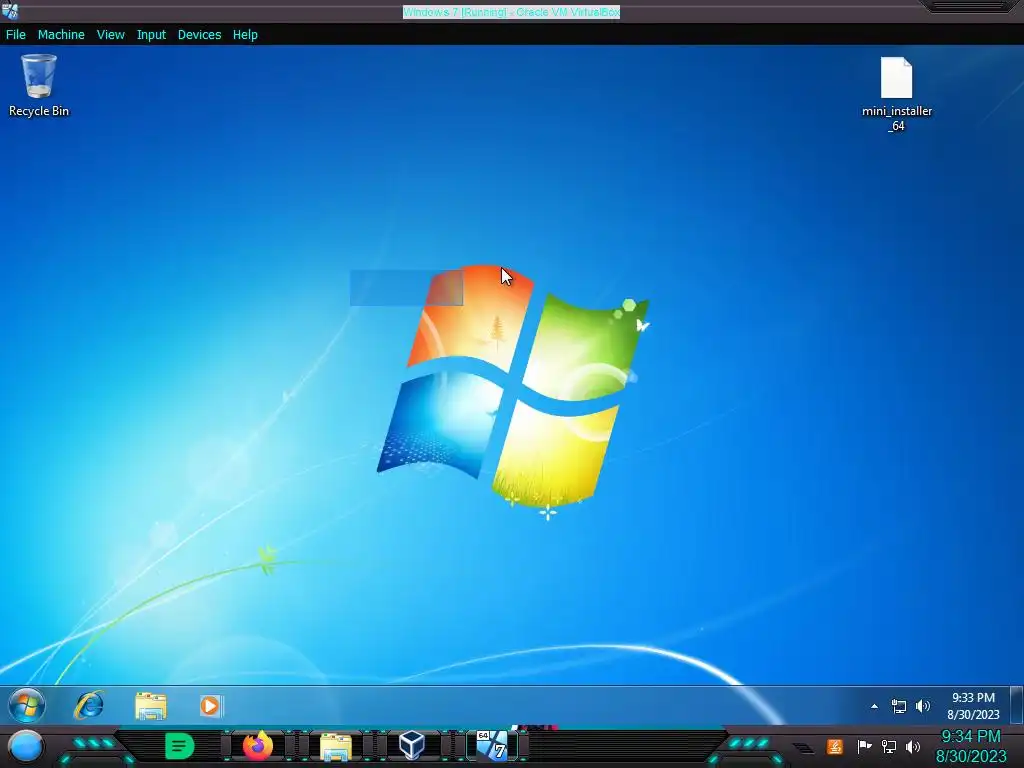Click guest volume speaker tray icon
Screen dimensions: 1024x768
[922, 706]
